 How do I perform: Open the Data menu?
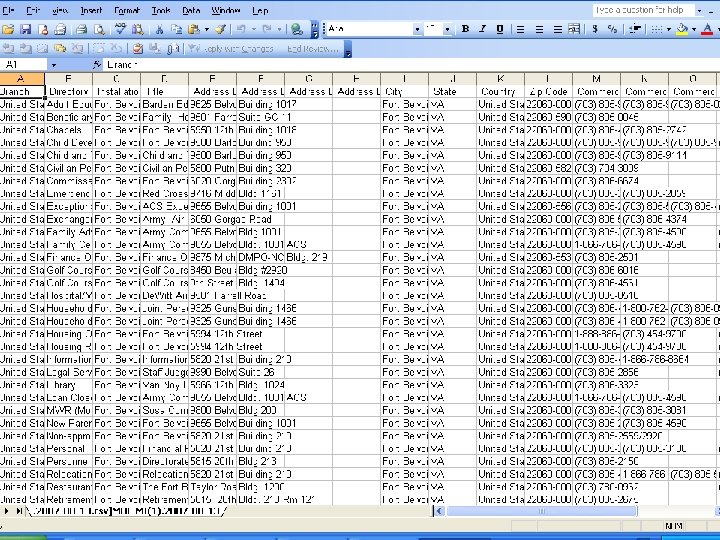coord(191,10)
